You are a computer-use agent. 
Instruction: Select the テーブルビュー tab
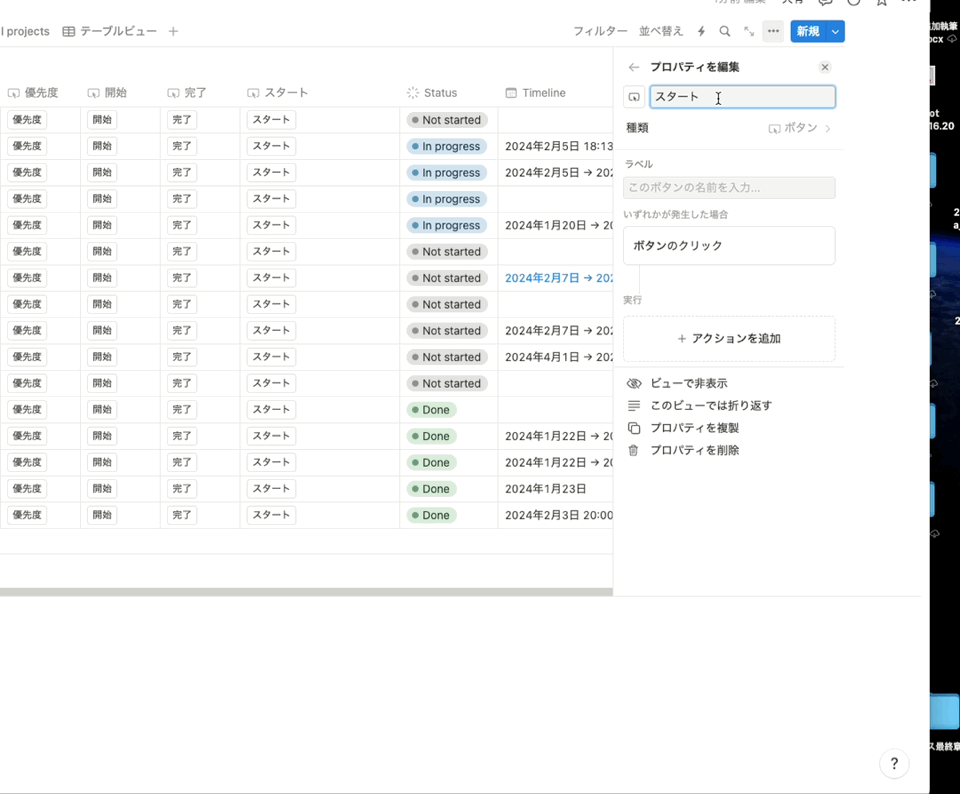(110, 32)
